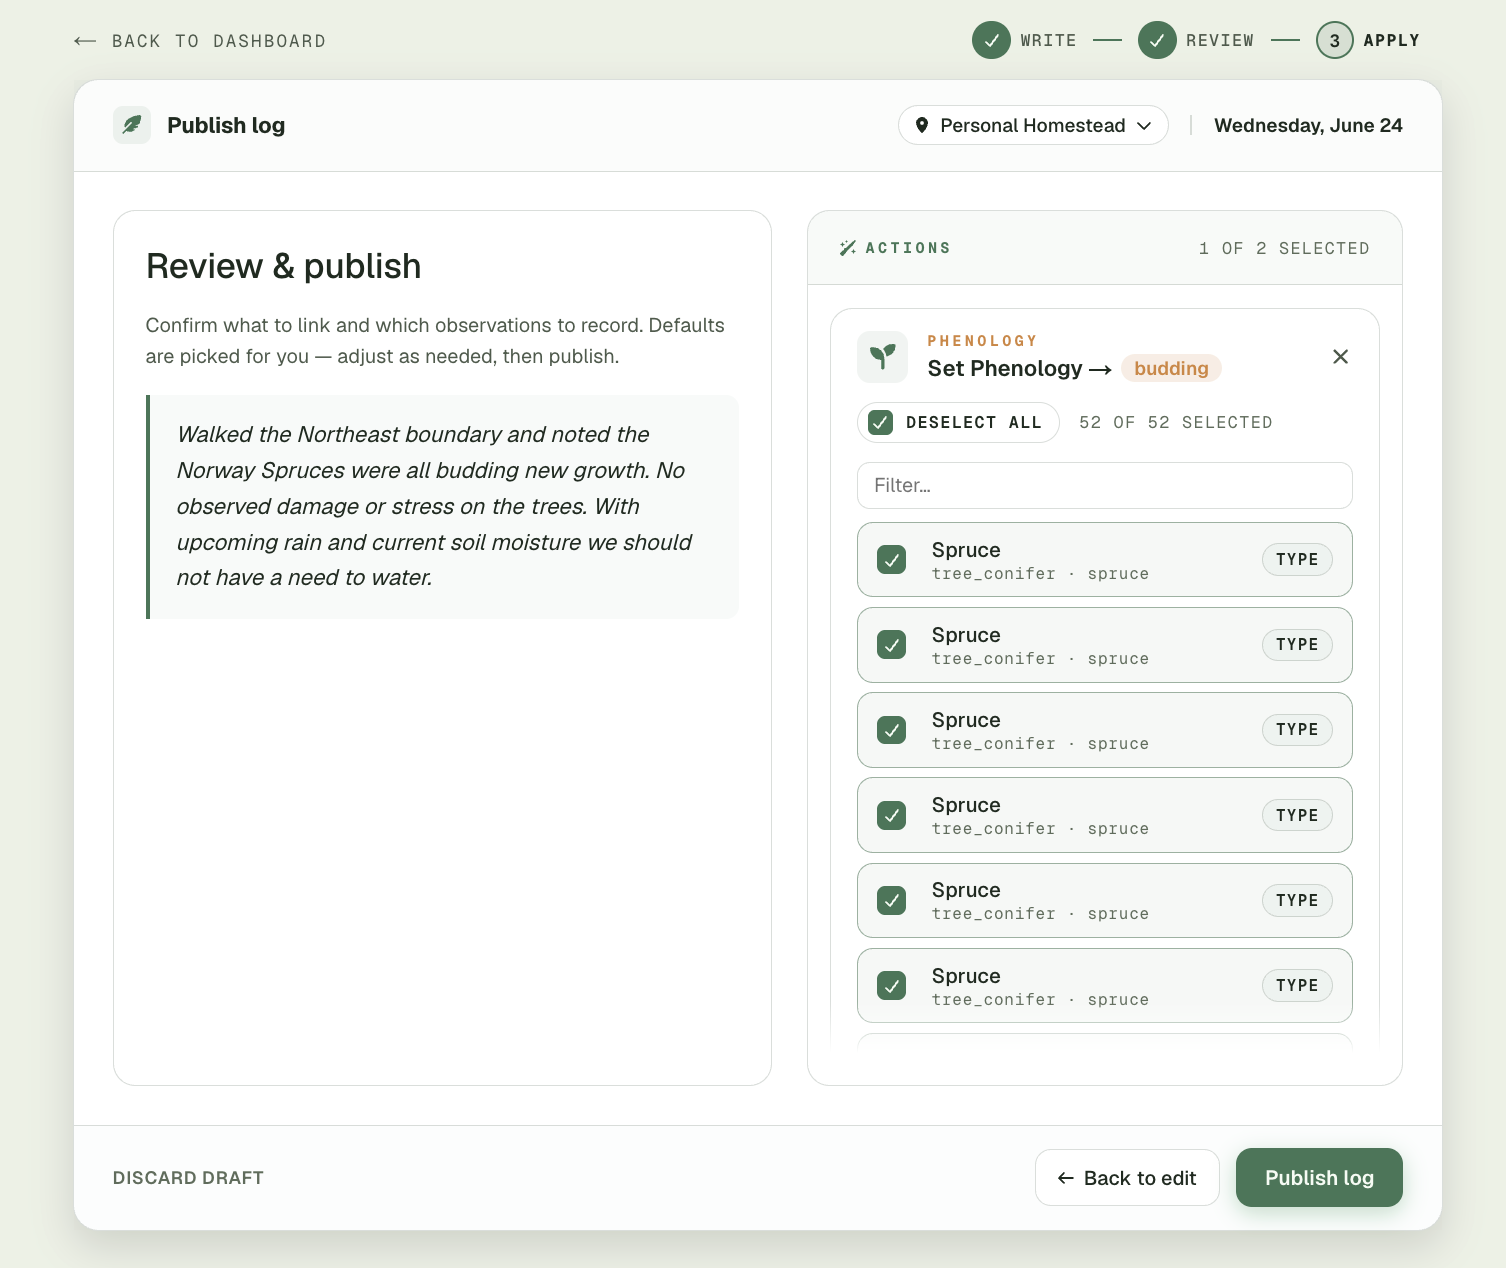The height and width of the screenshot is (1268, 1506).
Task: Toggle the Deselect All checkbox
Action: [881, 422]
